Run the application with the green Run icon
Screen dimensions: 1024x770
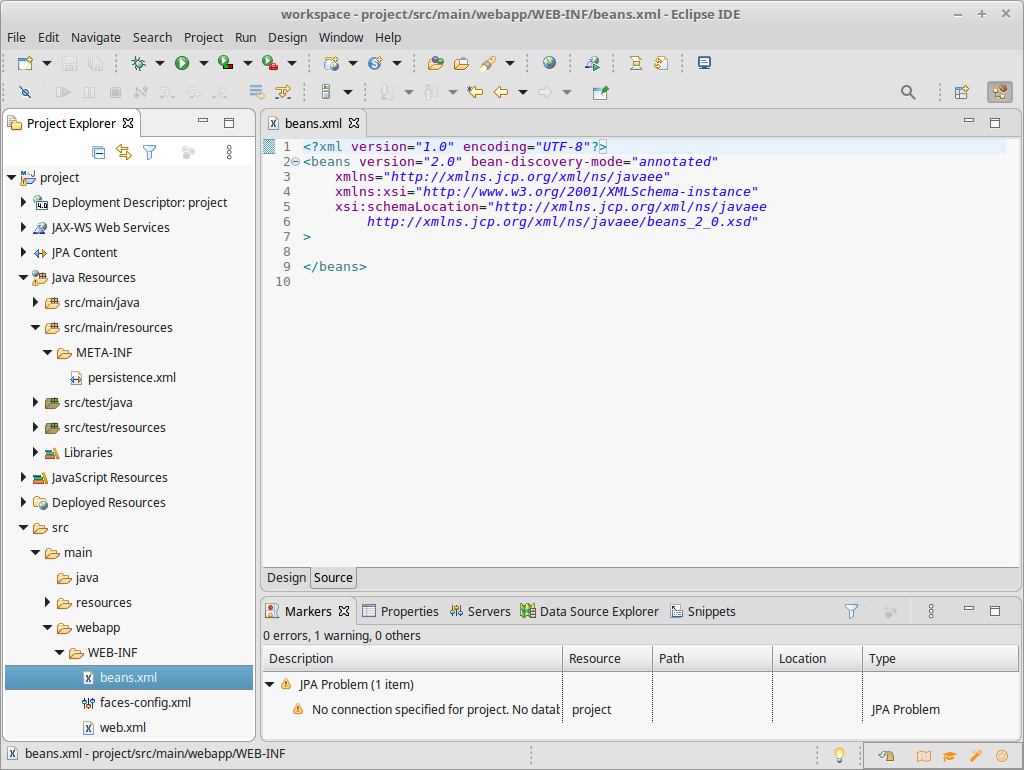(184, 62)
